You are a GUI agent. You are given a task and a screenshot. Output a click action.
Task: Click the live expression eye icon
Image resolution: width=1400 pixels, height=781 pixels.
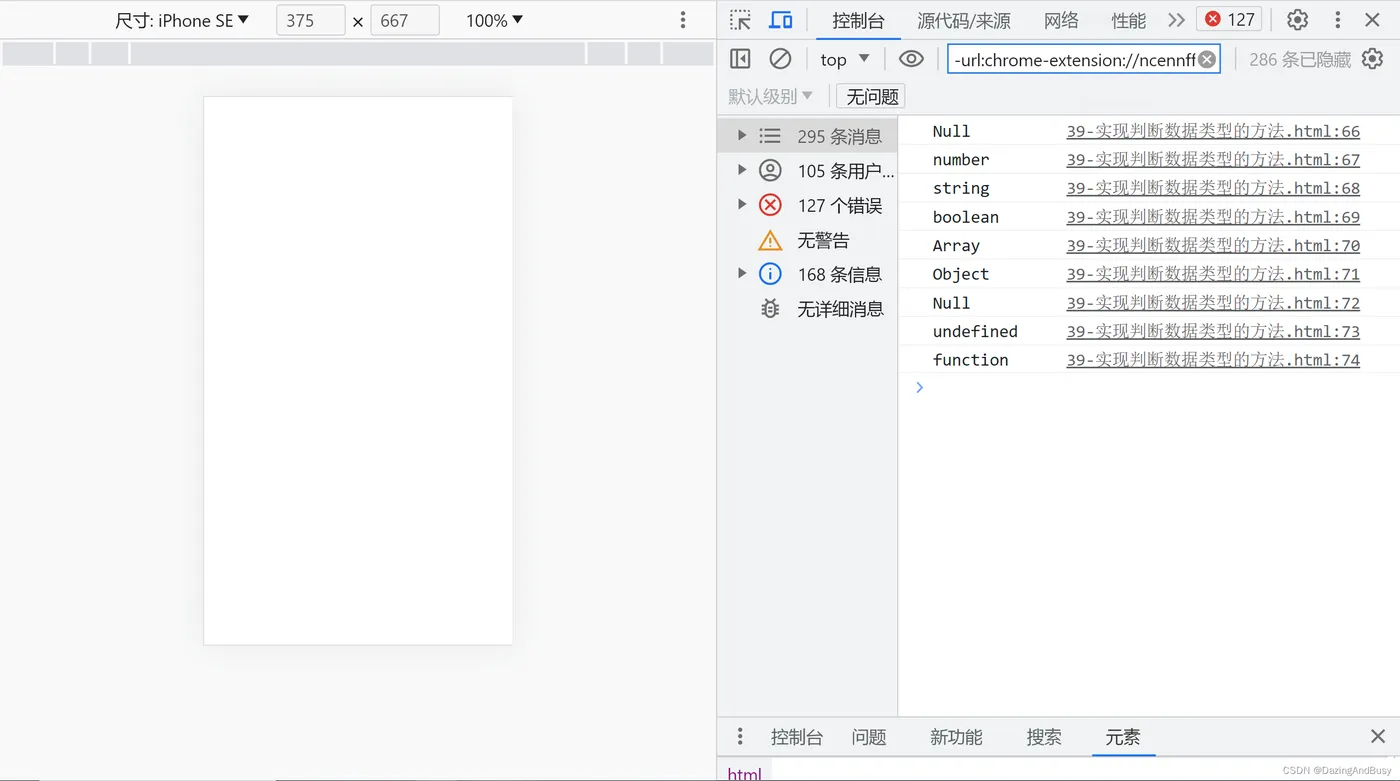[x=911, y=59]
